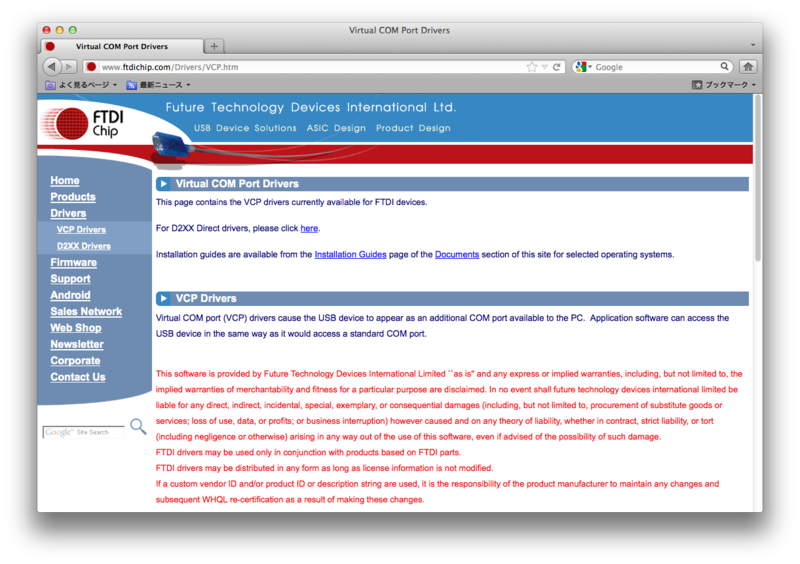The width and height of the screenshot is (800, 564).
Task: Open the new tab plus button
Action: pyautogui.click(x=214, y=46)
